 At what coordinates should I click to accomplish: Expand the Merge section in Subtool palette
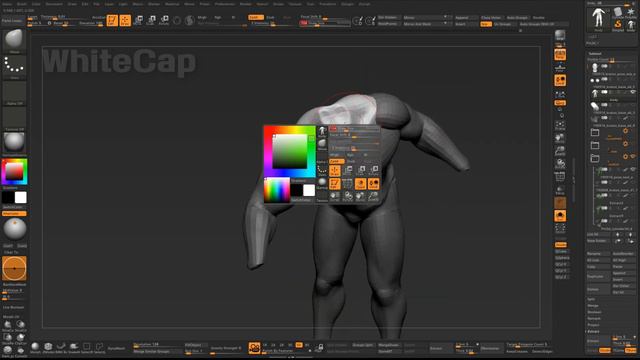coord(593,305)
